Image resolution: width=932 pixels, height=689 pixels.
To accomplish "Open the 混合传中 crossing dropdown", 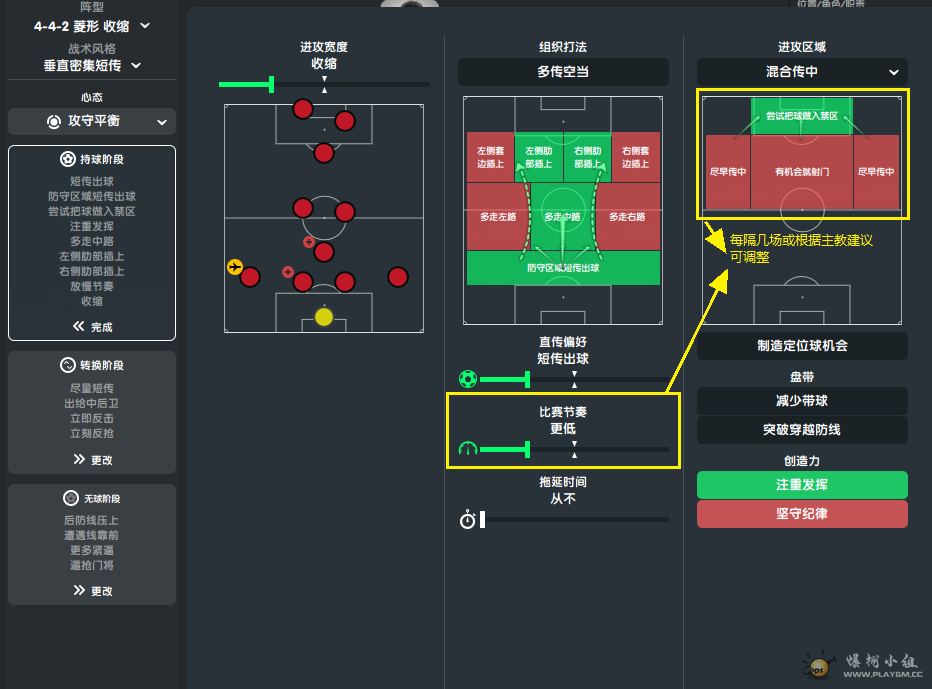I will click(802, 72).
